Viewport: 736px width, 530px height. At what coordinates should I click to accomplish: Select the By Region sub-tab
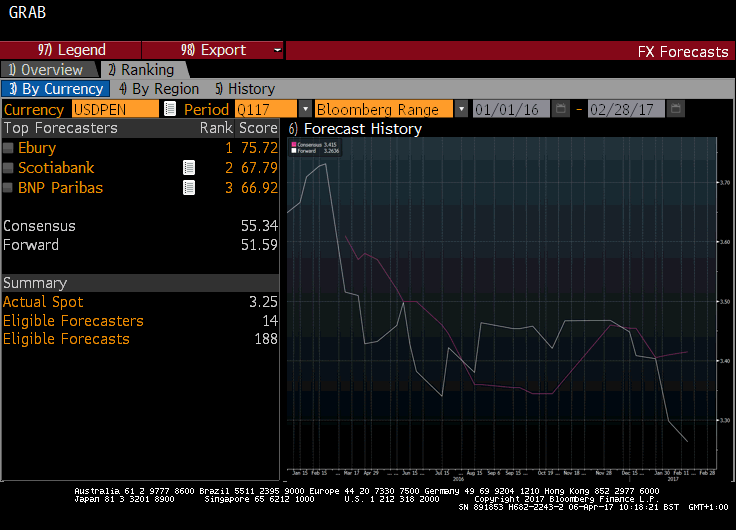tap(159, 89)
